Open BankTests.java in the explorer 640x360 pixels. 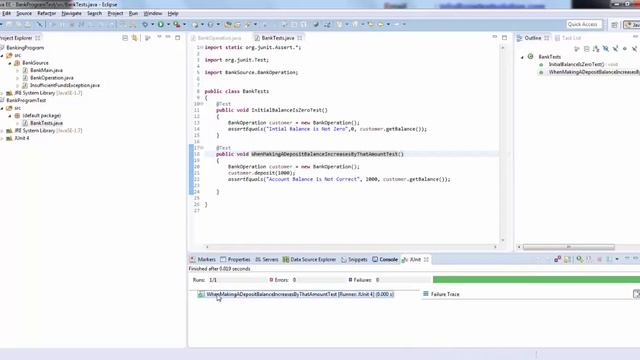[x=46, y=123]
